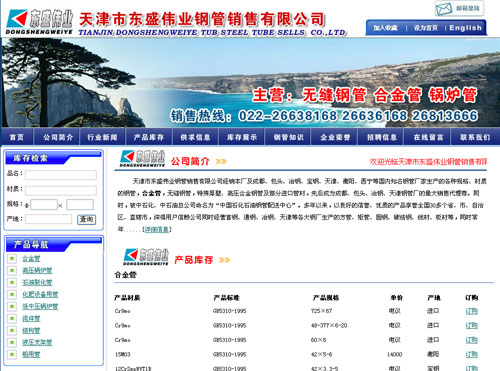Click the 详细信息 link after company intro
This screenshot has height=371, width=500.
(157, 229)
